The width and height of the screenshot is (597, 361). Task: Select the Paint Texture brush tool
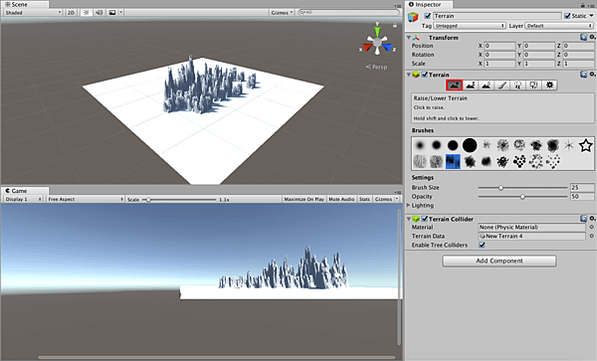click(x=502, y=85)
